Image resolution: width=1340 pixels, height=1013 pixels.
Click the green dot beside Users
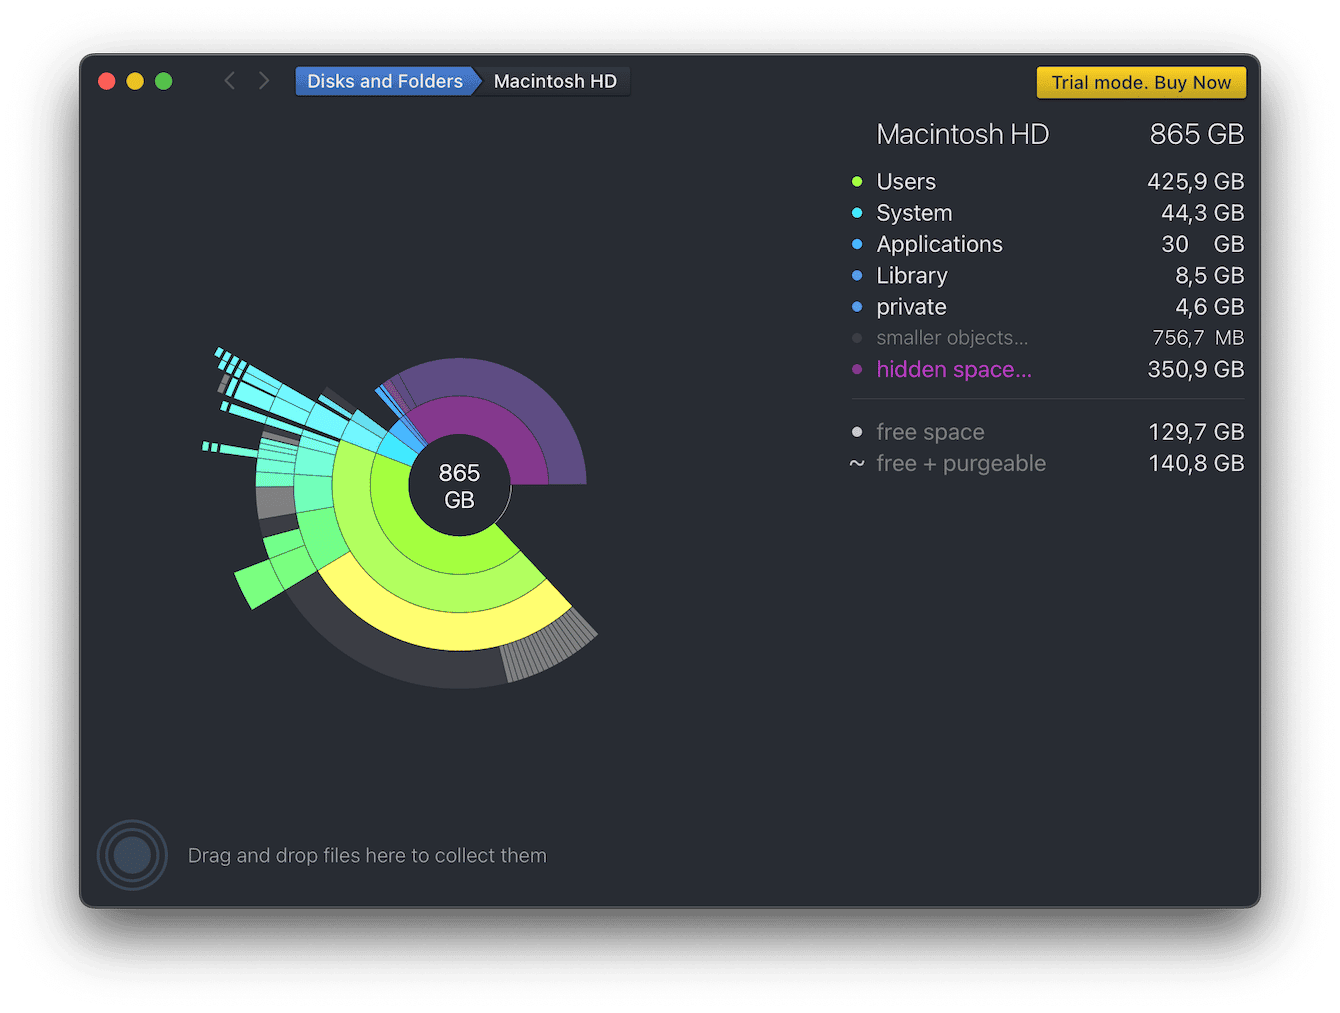point(857,182)
